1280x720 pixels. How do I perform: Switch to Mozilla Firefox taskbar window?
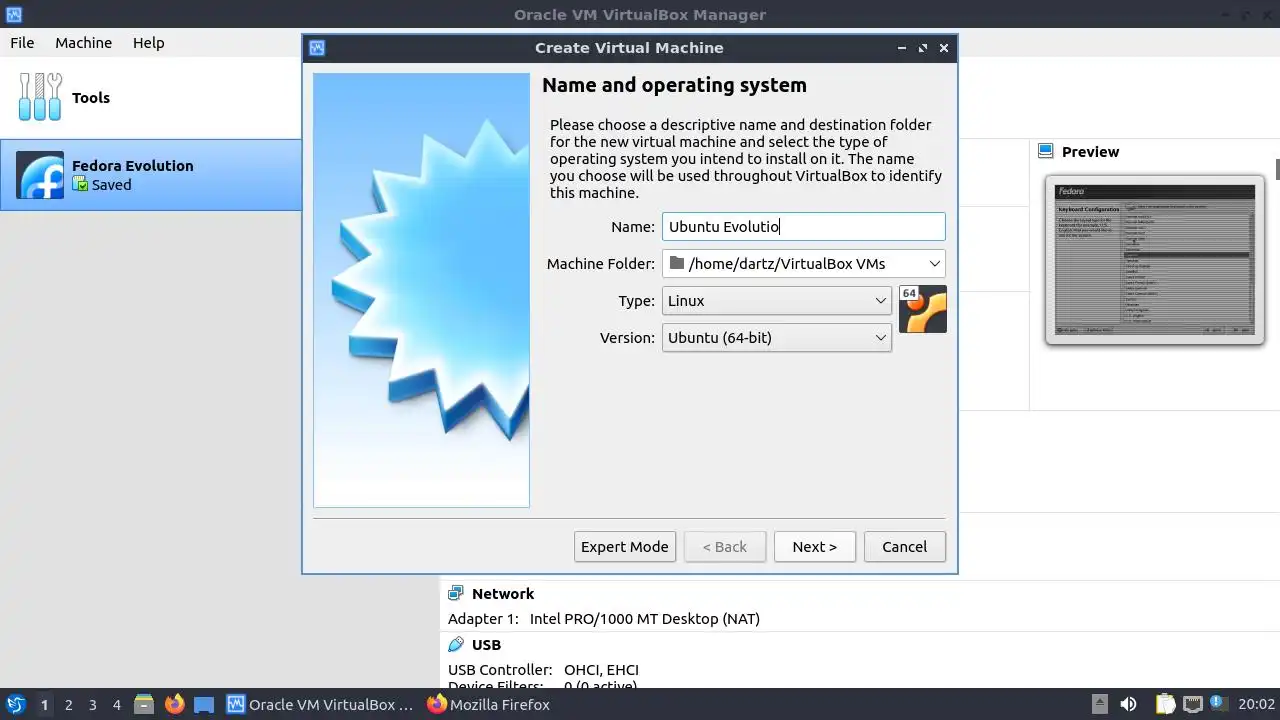point(490,704)
